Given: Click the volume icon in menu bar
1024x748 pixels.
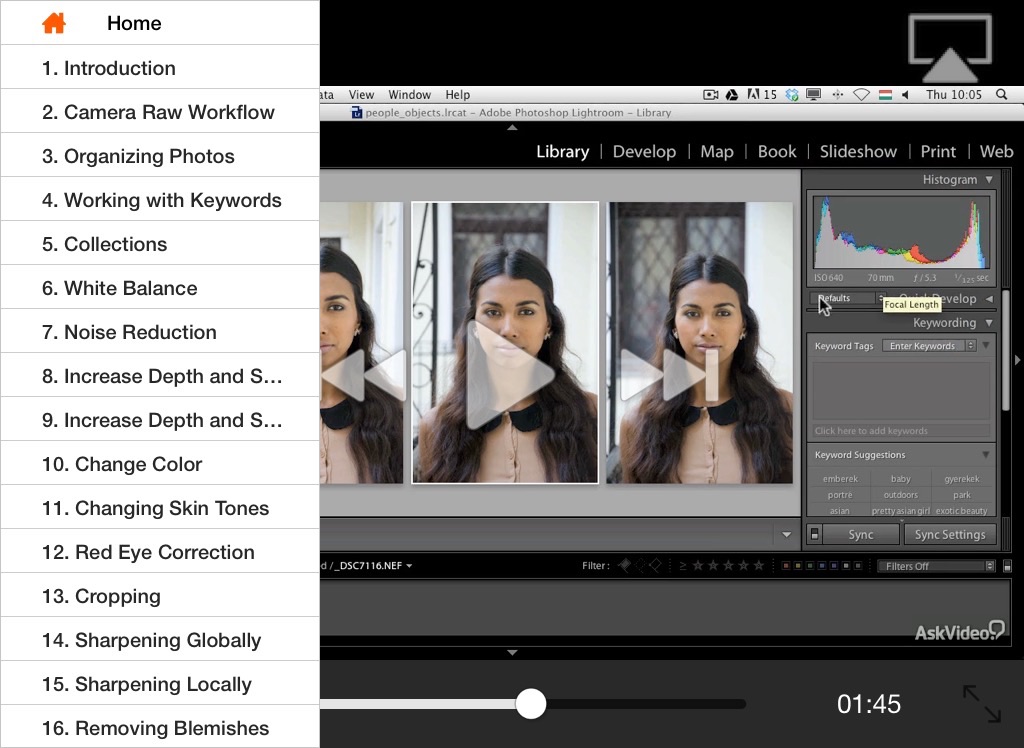Looking at the screenshot, I should pyautogui.click(x=905, y=95).
